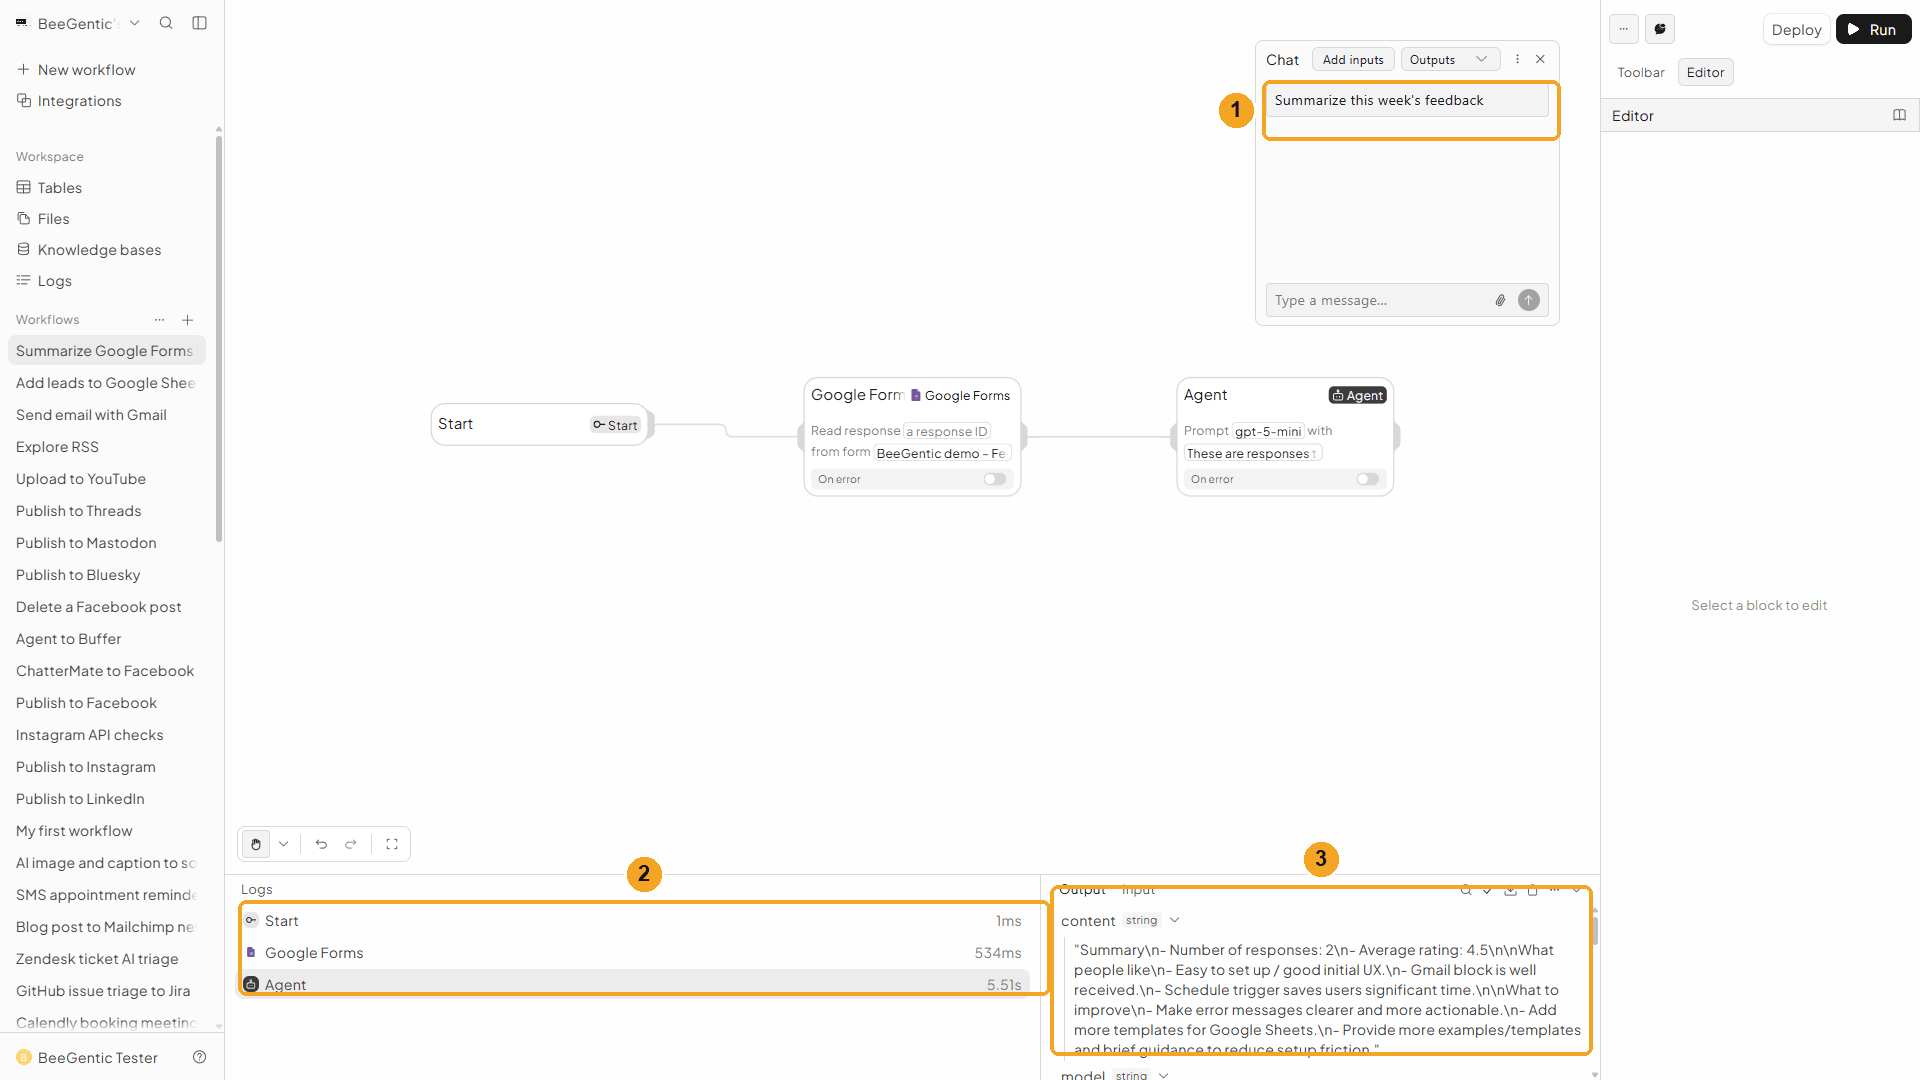
Task: Open the Send email with Gmail workflow
Action: click(x=106, y=414)
